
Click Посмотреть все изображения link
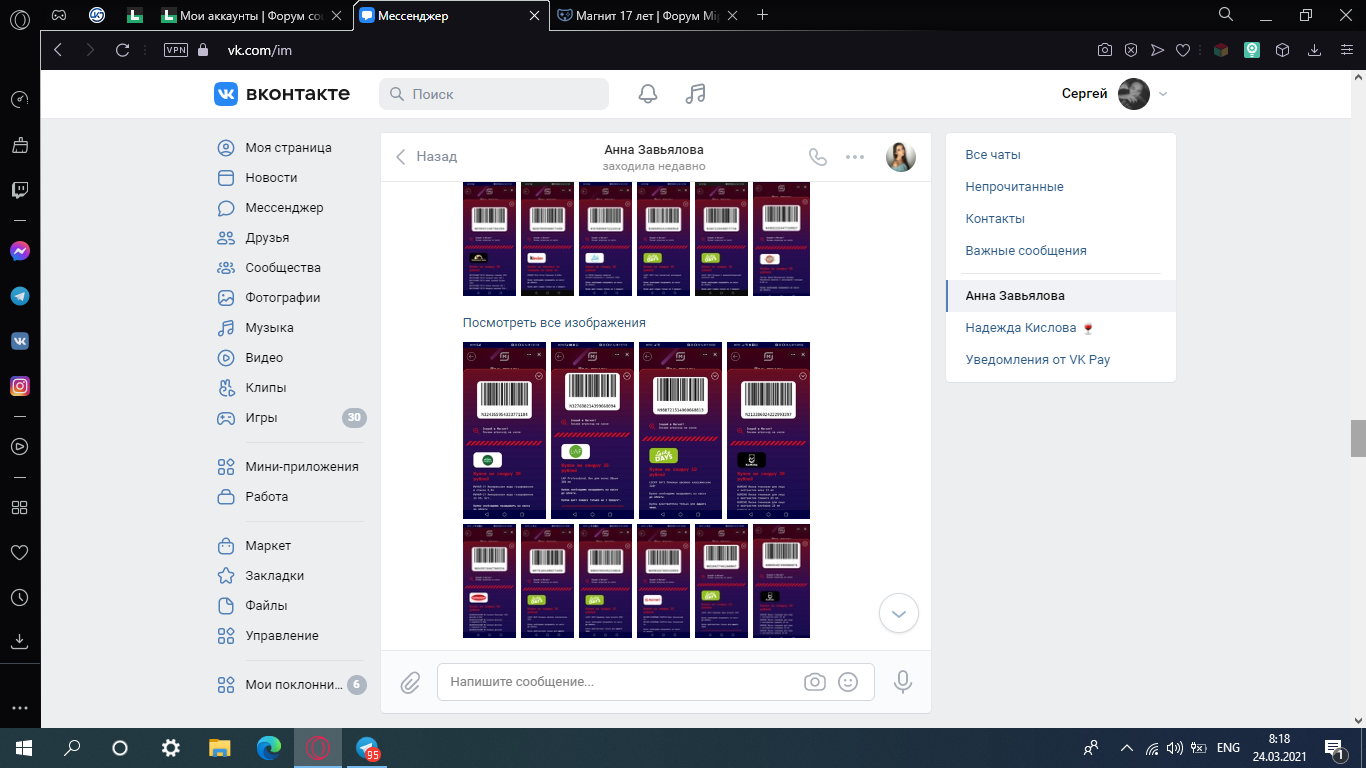(554, 323)
